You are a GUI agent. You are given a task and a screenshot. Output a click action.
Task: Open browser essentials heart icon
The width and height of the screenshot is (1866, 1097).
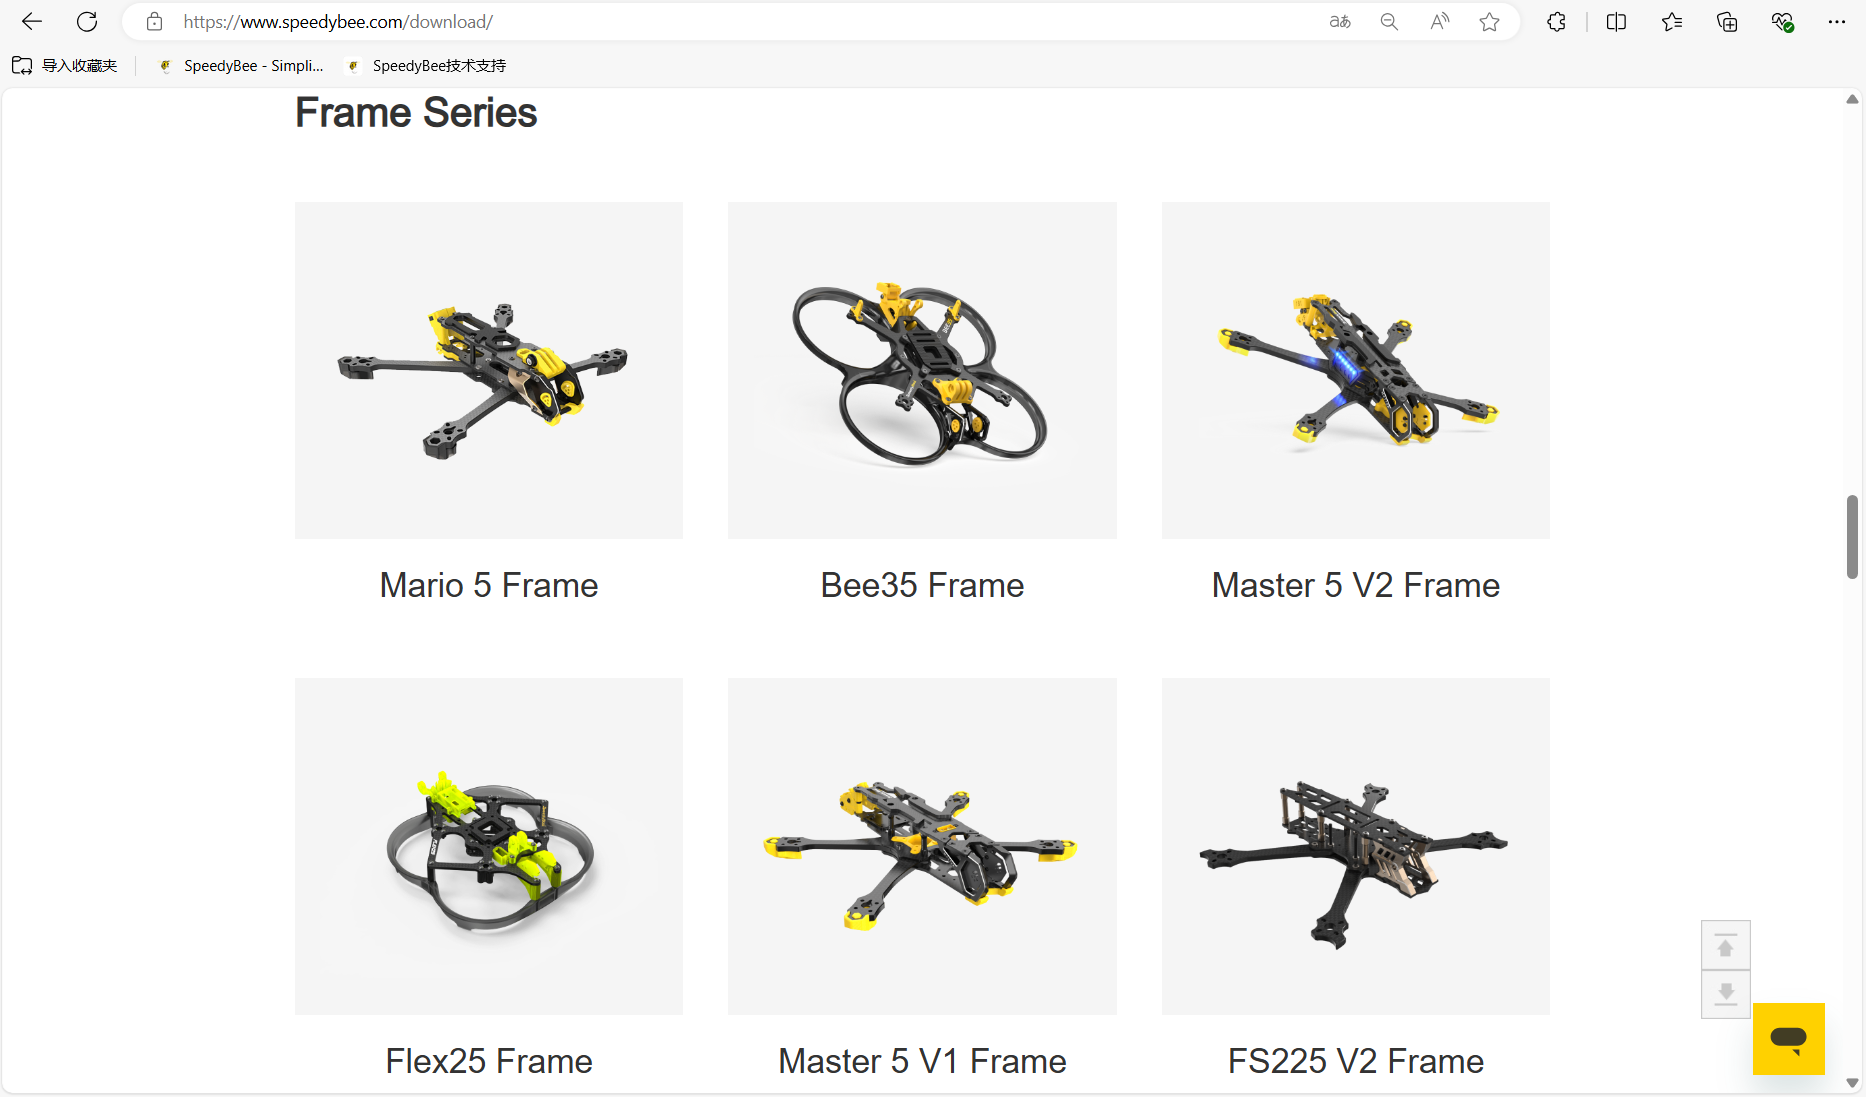point(1782,21)
